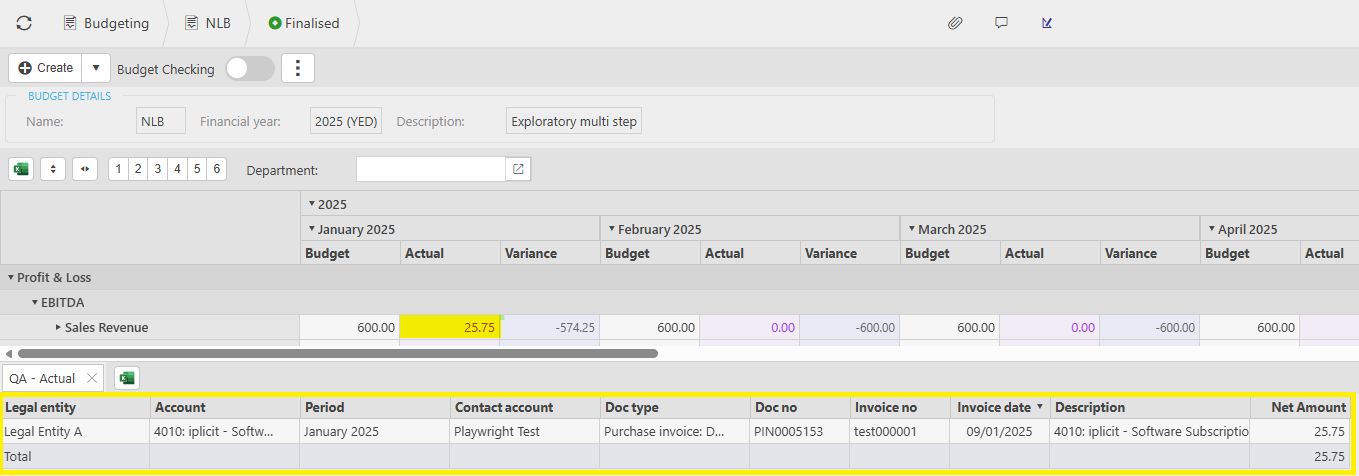The width and height of the screenshot is (1359, 476).
Task: Click the horizontal expand/collapse columns icon
Action: 85,169
